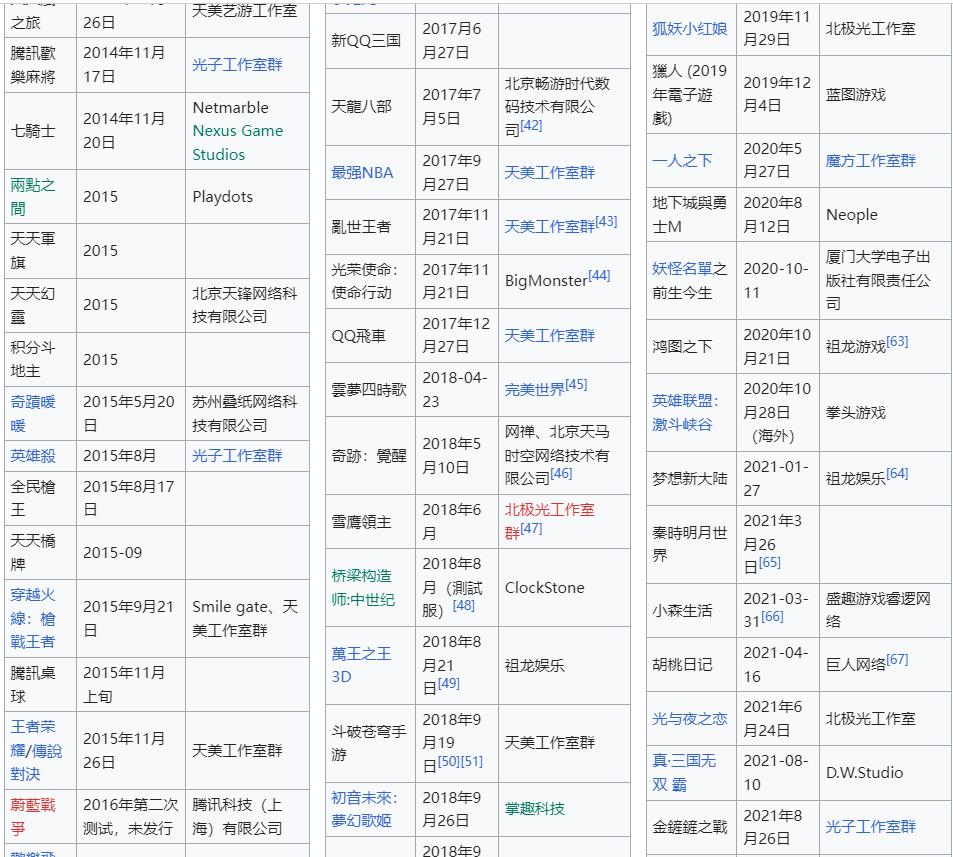Open the 奇蹟暖暖 link

tap(33, 413)
